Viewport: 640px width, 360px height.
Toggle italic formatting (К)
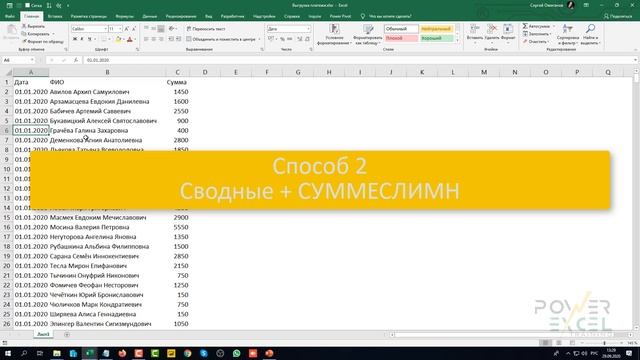tap(82, 39)
